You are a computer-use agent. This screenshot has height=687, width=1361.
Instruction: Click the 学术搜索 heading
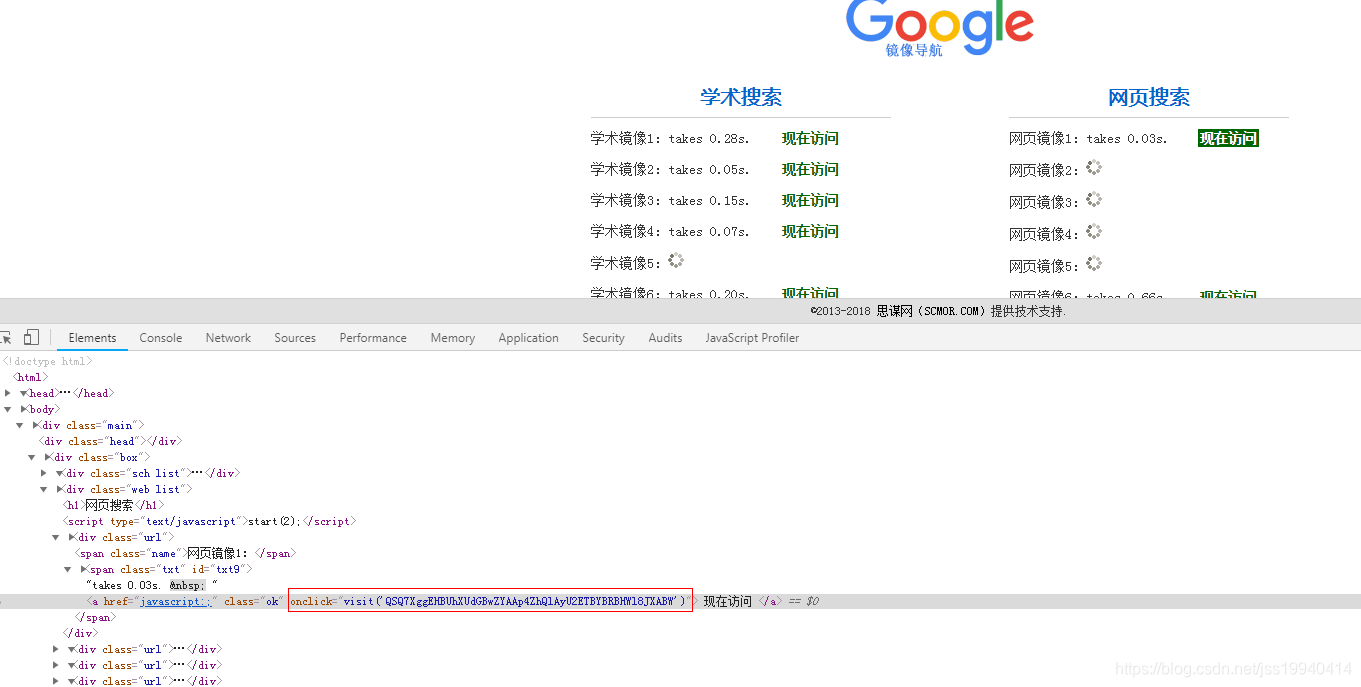(x=741, y=97)
